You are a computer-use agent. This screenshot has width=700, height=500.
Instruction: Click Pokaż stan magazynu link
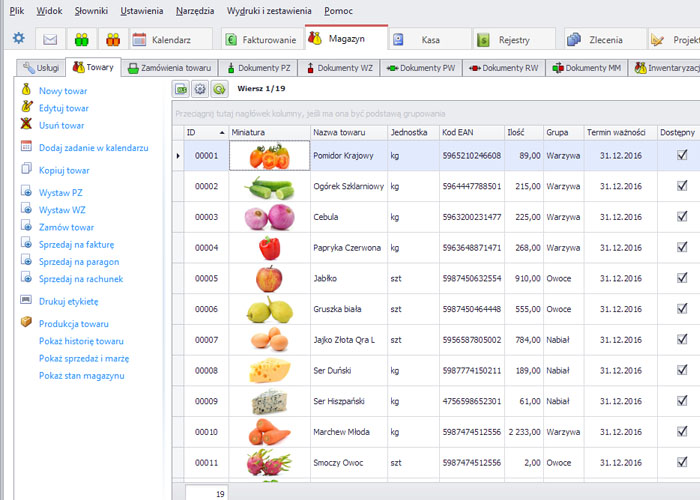[x=81, y=375]
